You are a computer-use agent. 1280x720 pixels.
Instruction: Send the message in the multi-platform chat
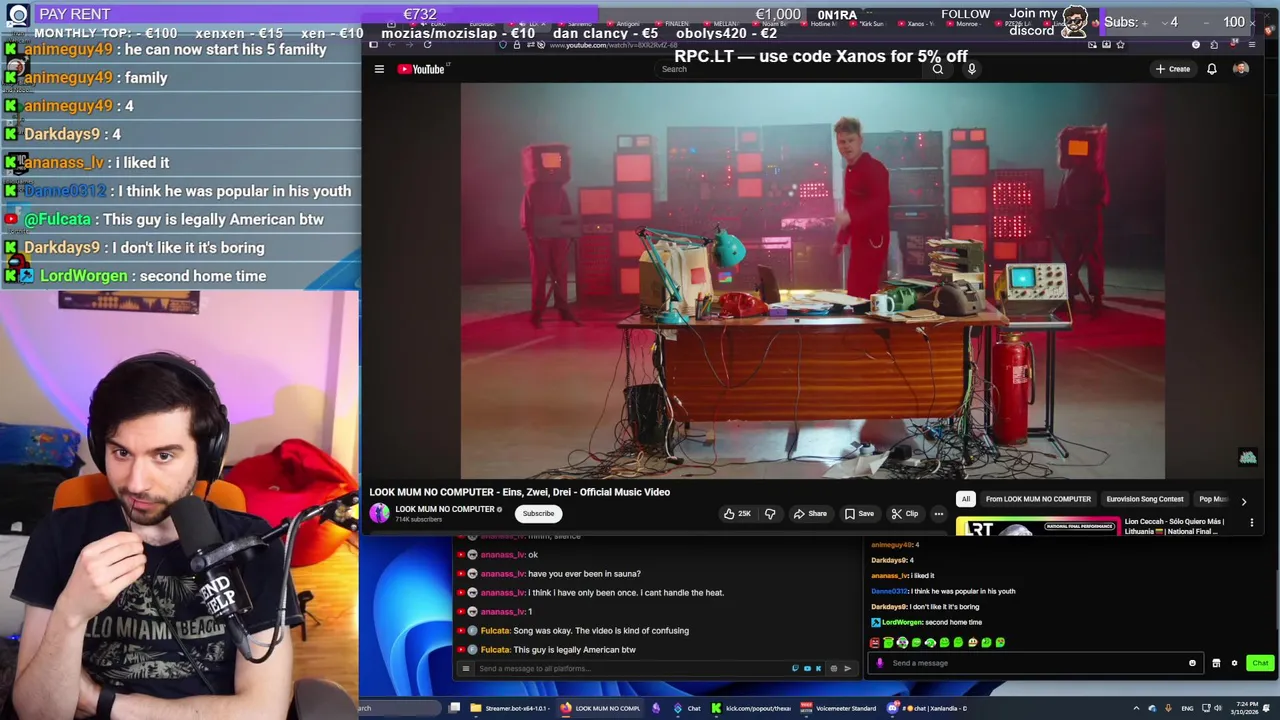[847, 668]
